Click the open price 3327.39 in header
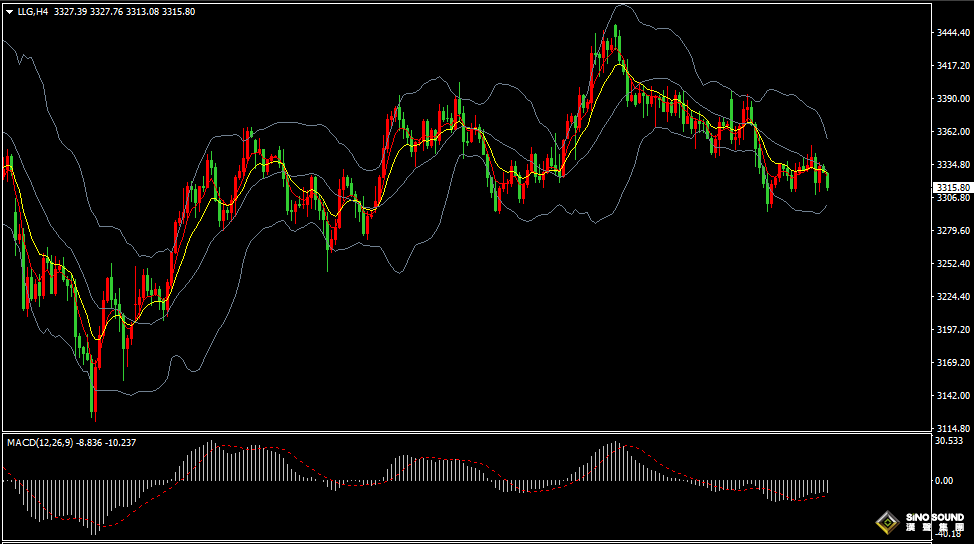The height and width of the screenshot is (544, 974). coord(70,12)
